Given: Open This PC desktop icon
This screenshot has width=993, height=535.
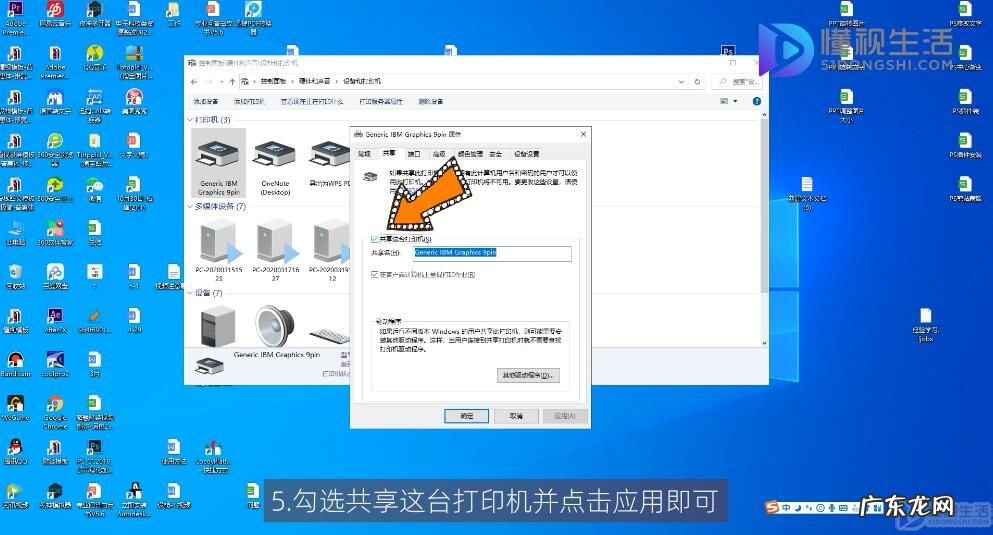Looking at the screenshot, I should pyautogui.click(x=15, y=233).
